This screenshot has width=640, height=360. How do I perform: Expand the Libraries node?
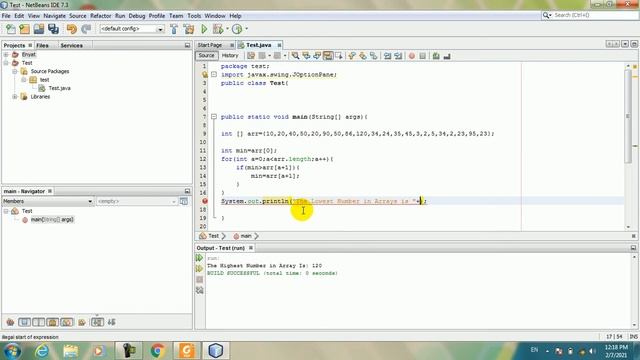(15, 97)
